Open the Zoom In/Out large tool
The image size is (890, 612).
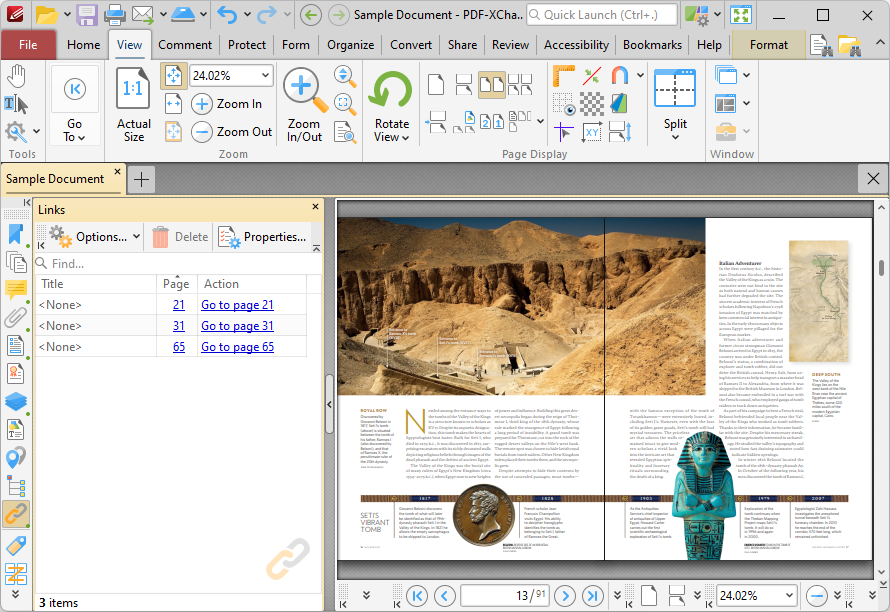(304, 104)
